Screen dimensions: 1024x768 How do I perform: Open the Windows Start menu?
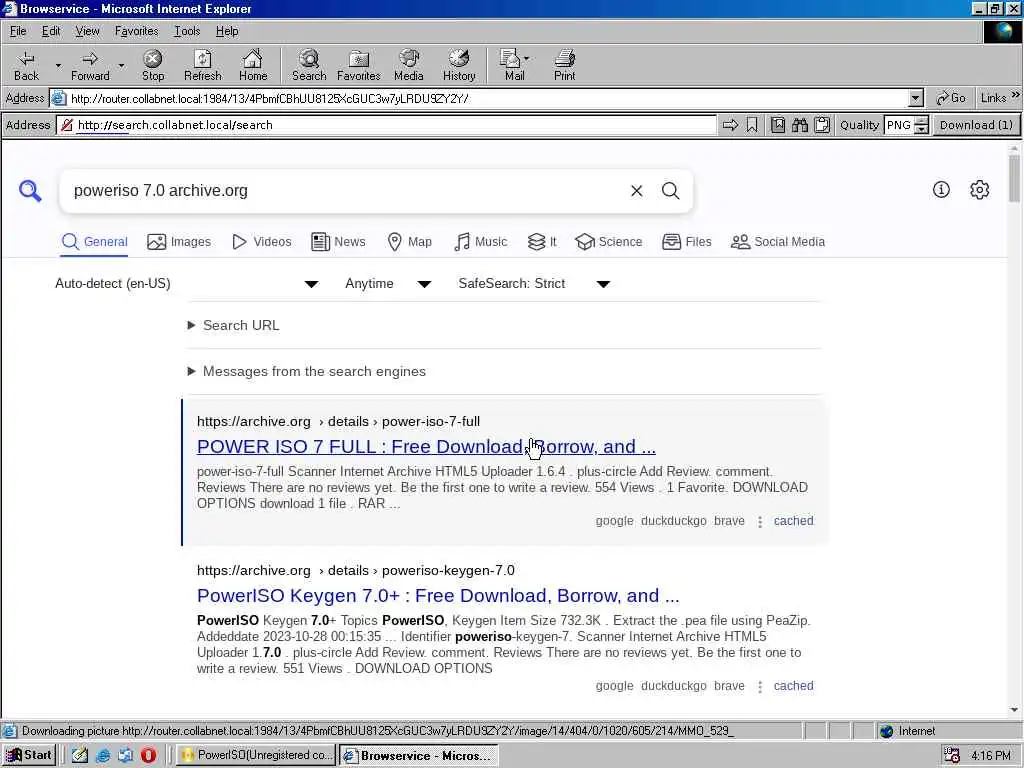(29, 755)
